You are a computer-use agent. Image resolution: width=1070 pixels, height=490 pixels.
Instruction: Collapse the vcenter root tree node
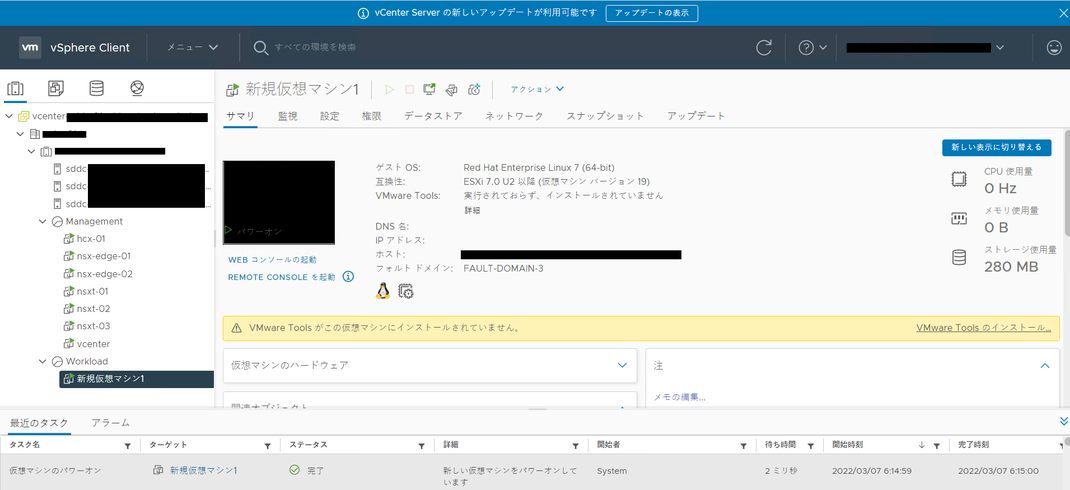pos(9,116)
